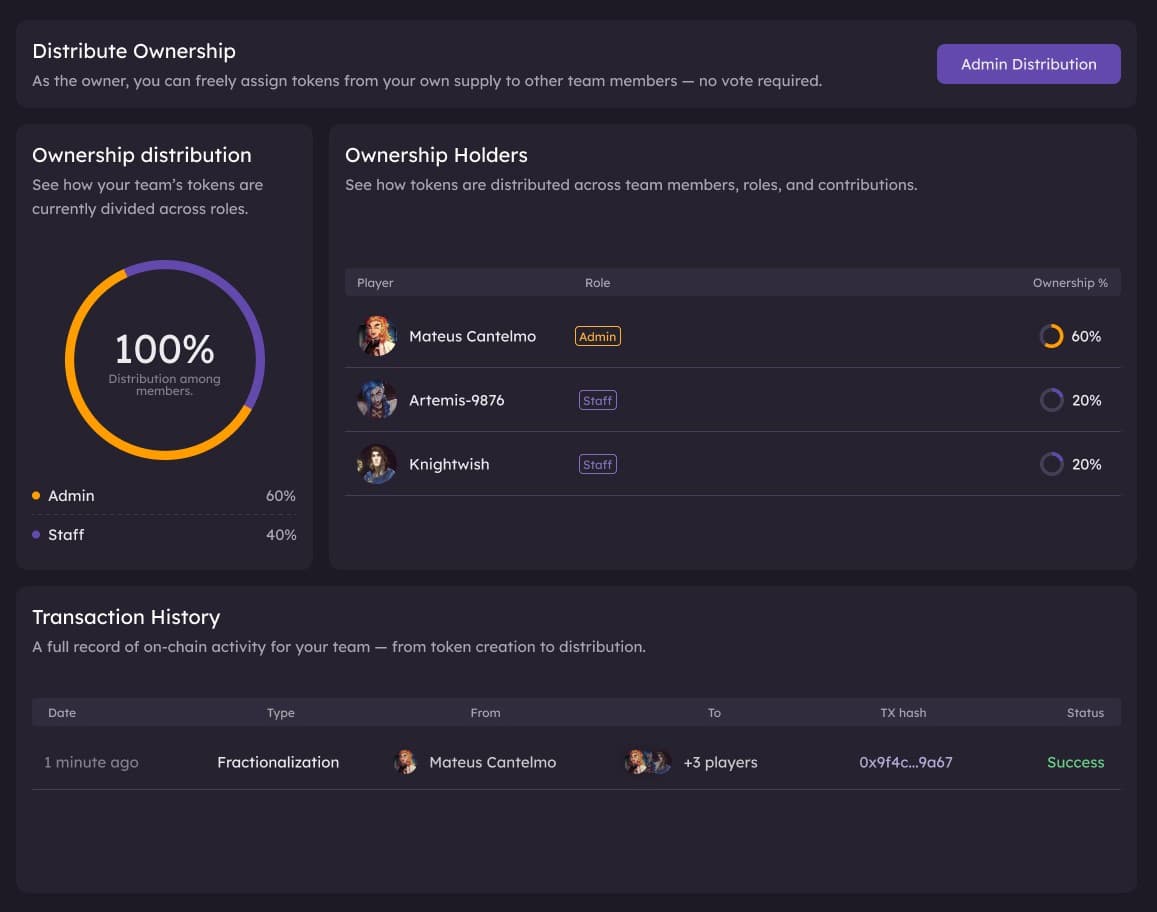Screen dimensions: 1157x912
Task: Click the 20% ownership ring for Knightwish
Action: (1051, 464)
